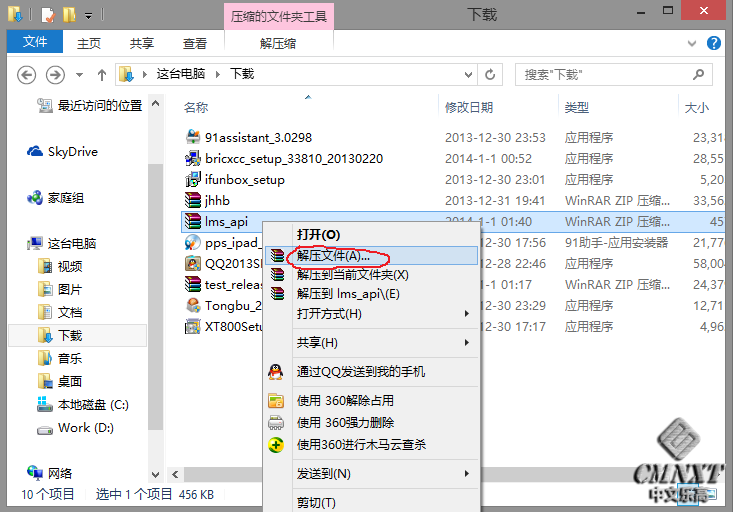Image resolution: width=733 pixels, height=512 pixels.
Task: Click the search magnifier icon
Action: (x=698, y=74)
